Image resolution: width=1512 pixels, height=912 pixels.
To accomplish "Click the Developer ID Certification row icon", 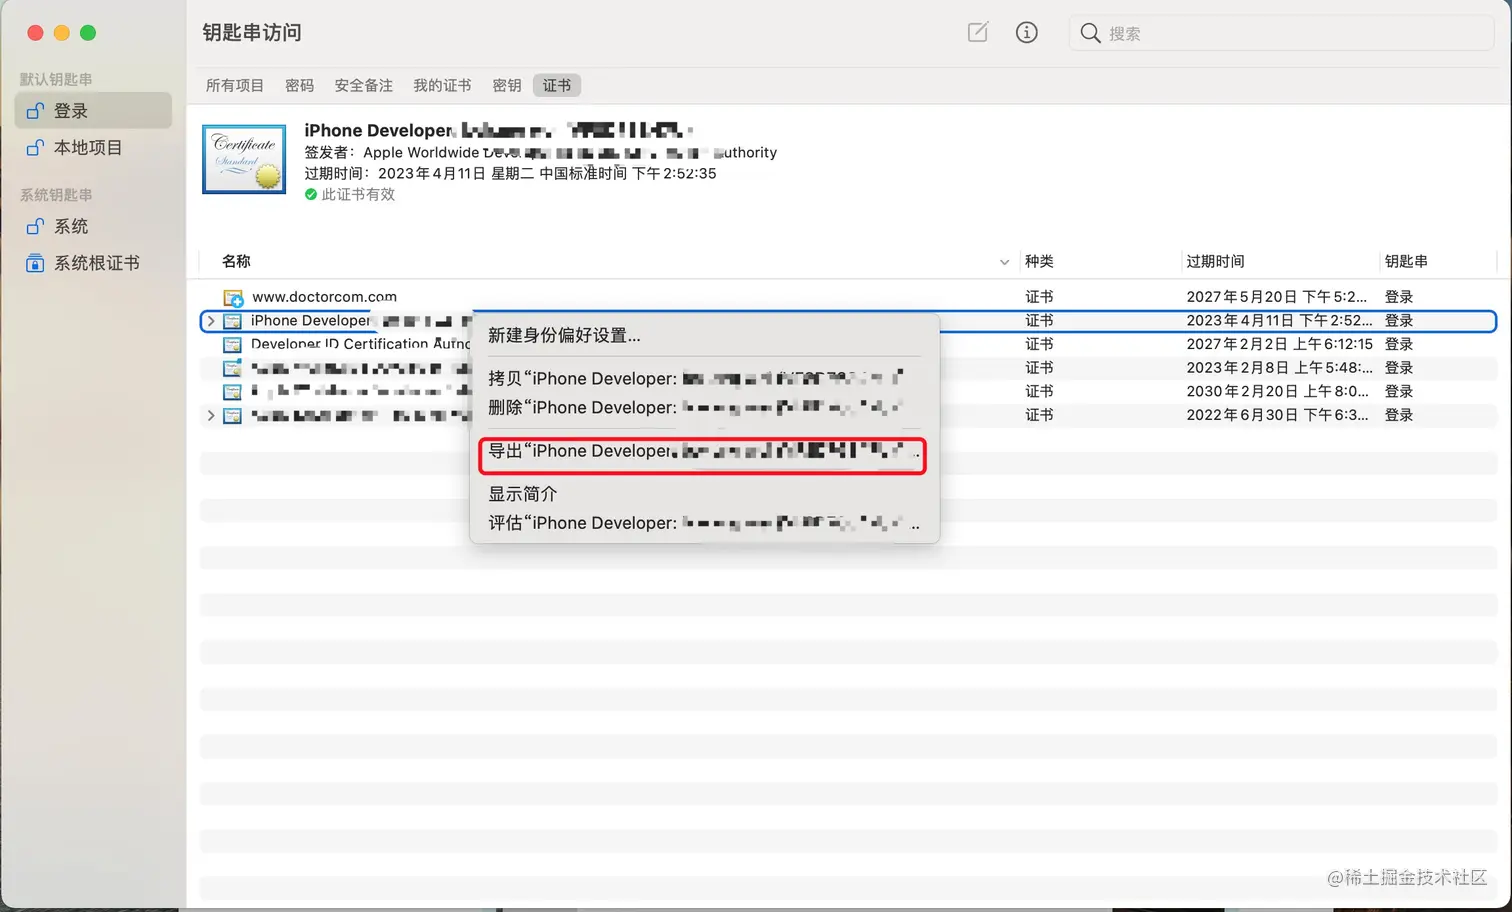I will (232, 344).
